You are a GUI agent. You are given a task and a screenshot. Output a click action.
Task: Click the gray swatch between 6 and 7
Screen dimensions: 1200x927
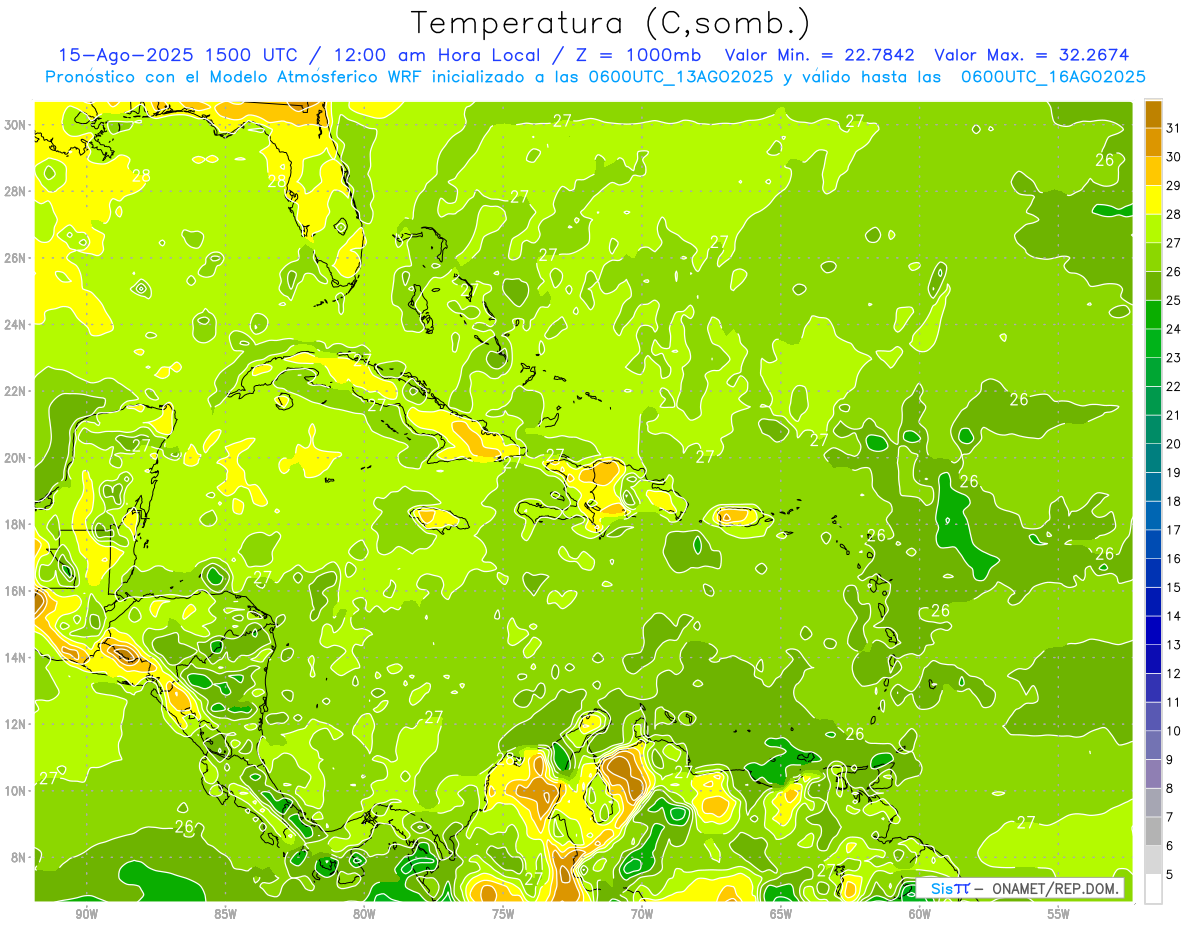1153,832
